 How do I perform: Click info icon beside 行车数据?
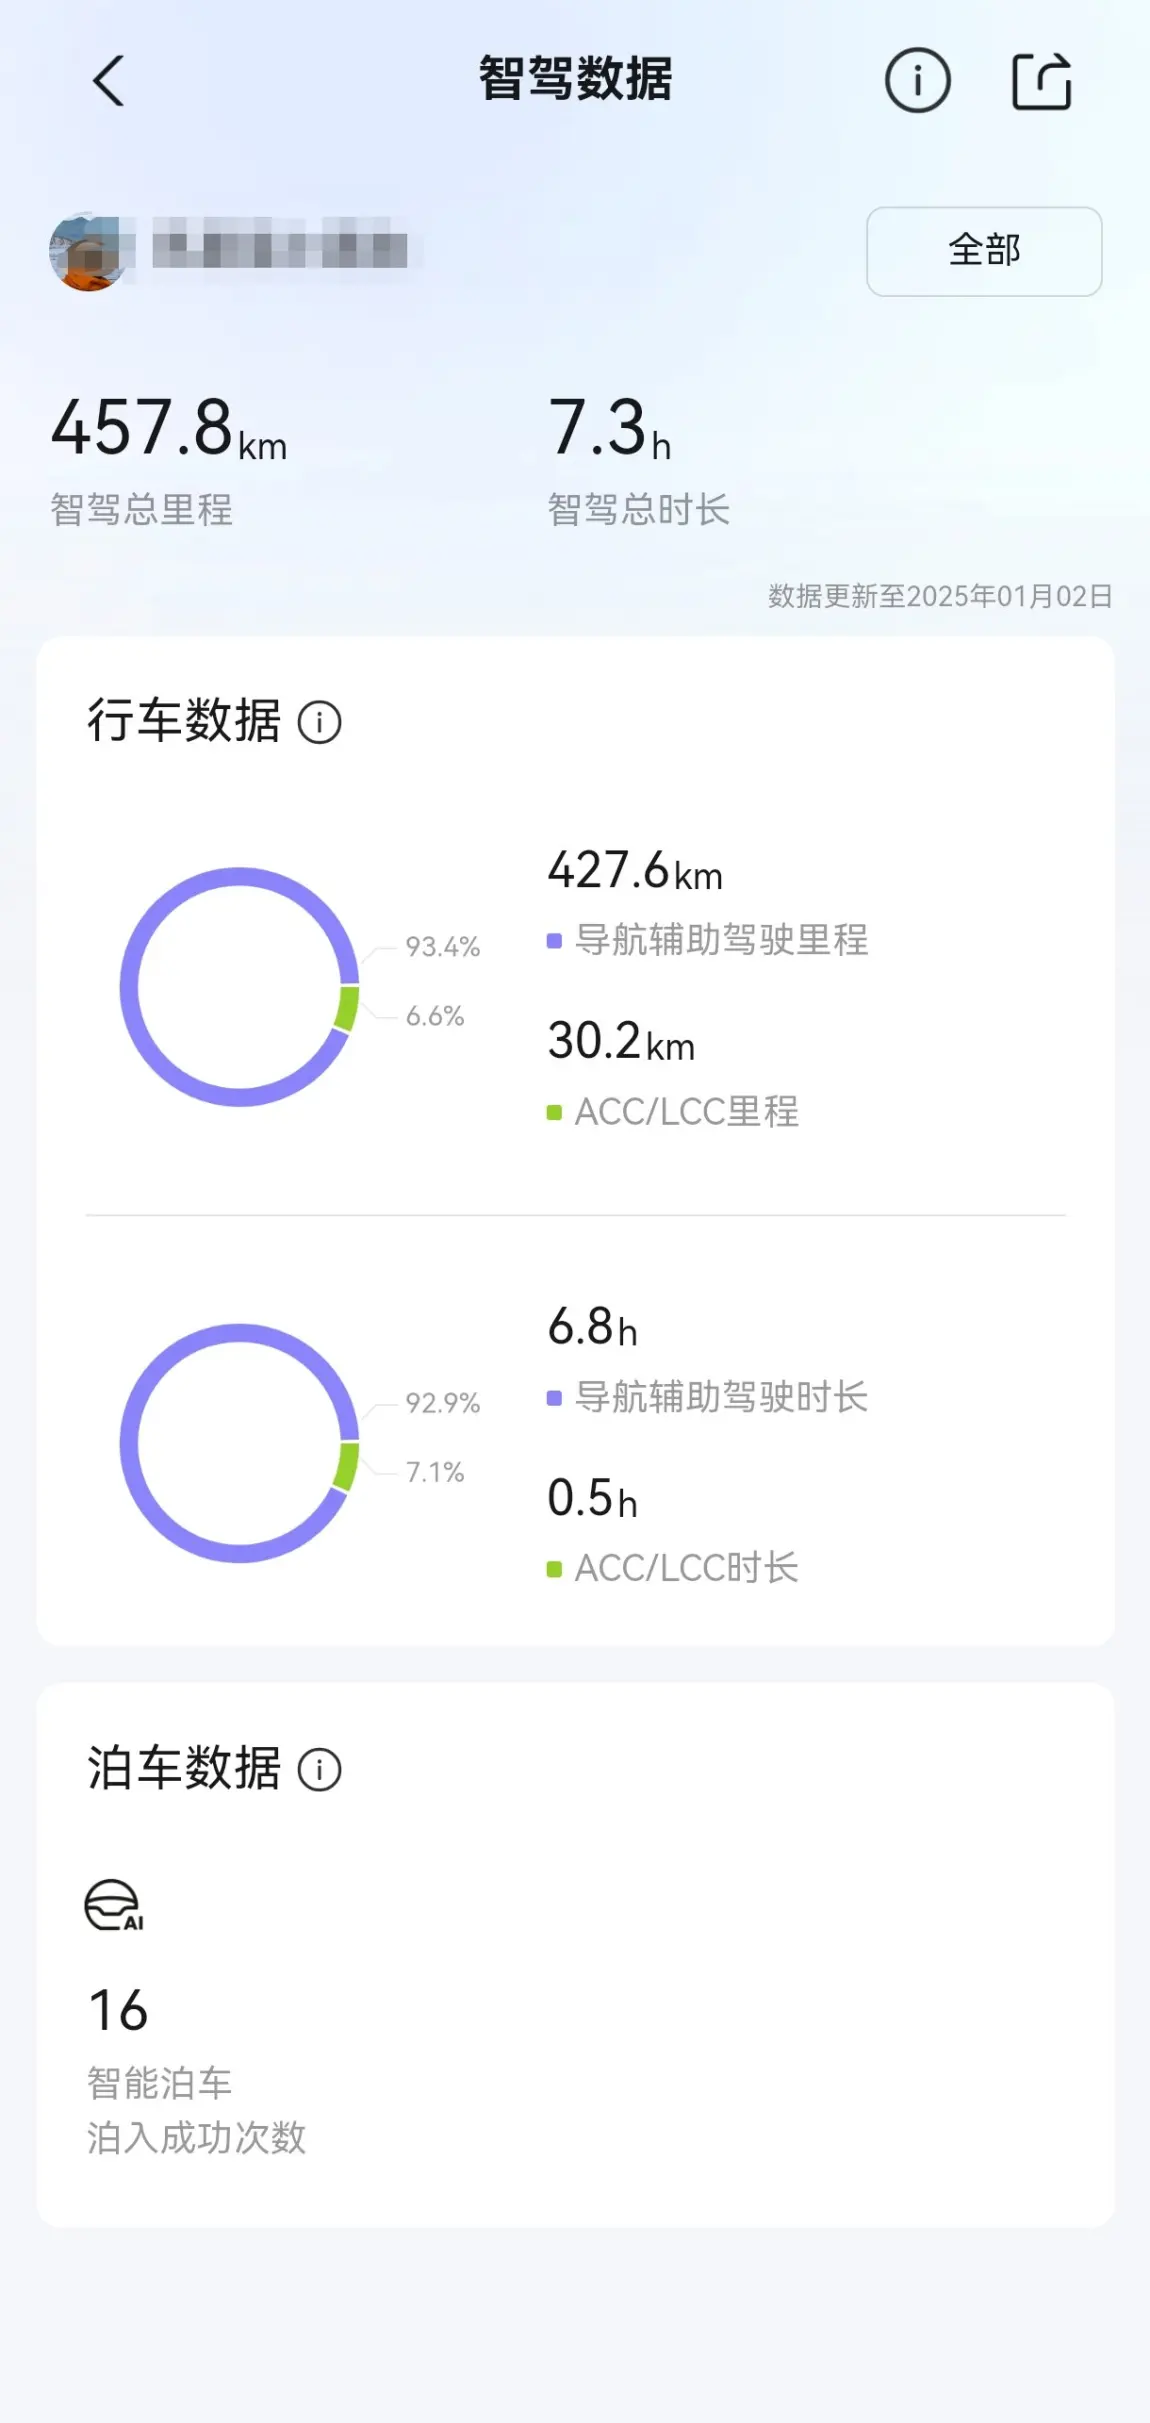click(x=320, y=722)
